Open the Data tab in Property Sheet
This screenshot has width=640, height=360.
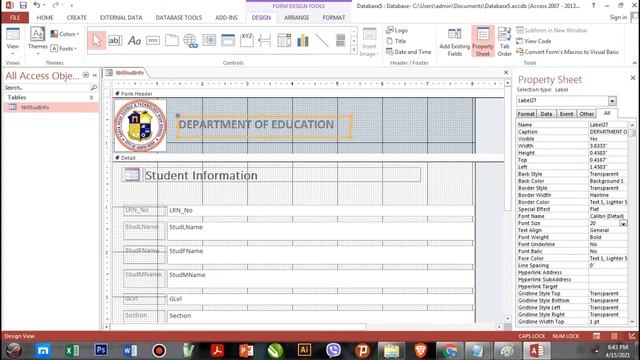[546, 114]
